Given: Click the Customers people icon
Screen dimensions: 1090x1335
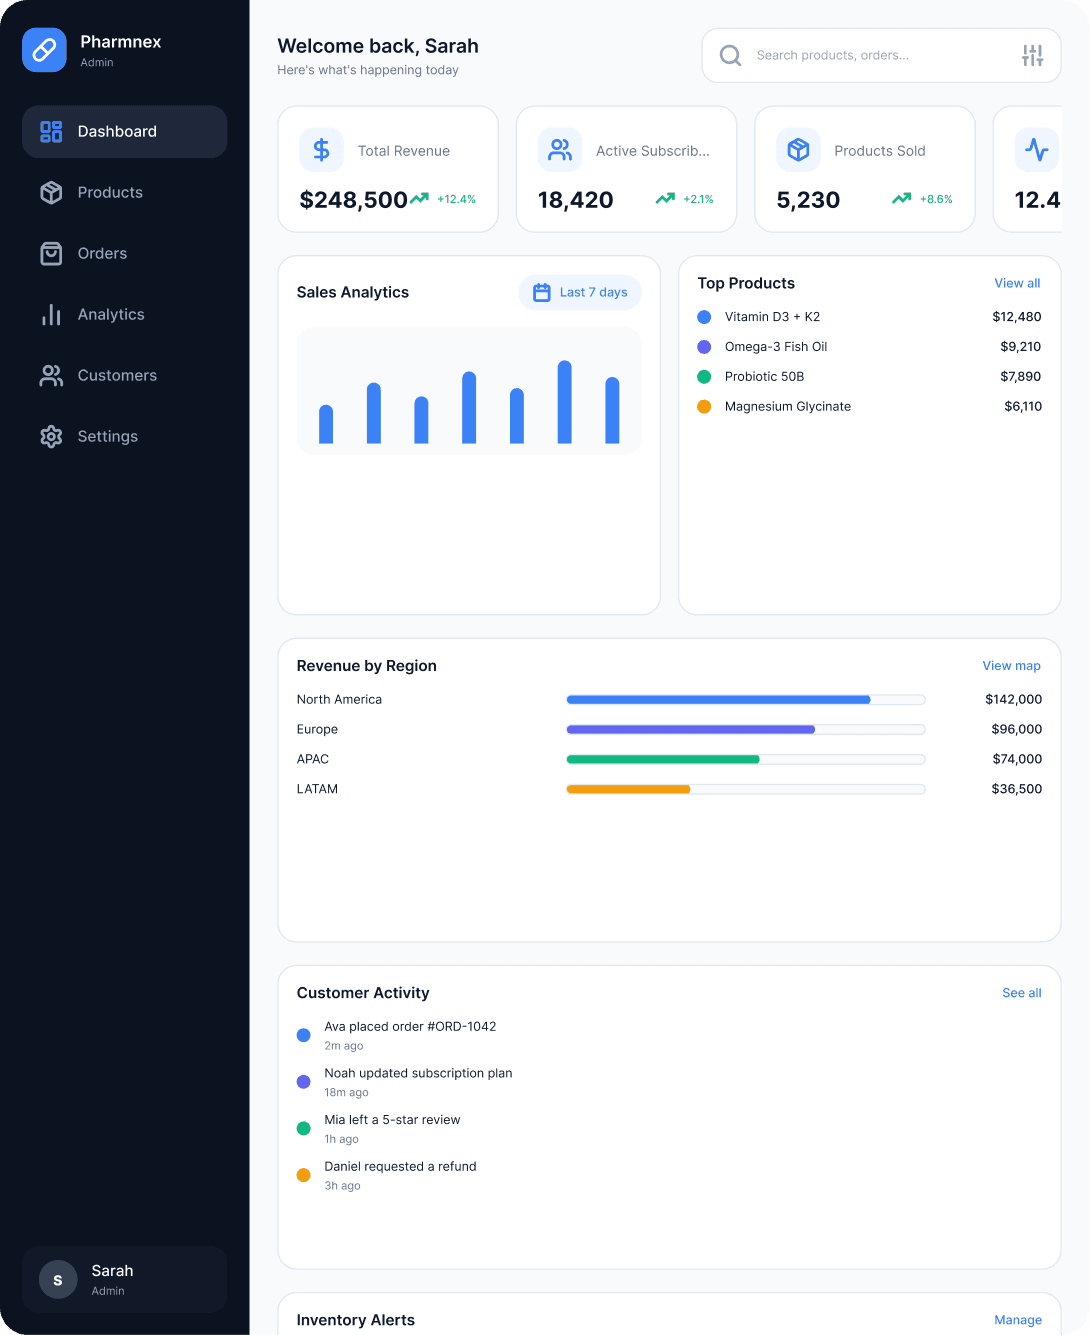Looking at the screenshot, I should [x=51, y=375].
